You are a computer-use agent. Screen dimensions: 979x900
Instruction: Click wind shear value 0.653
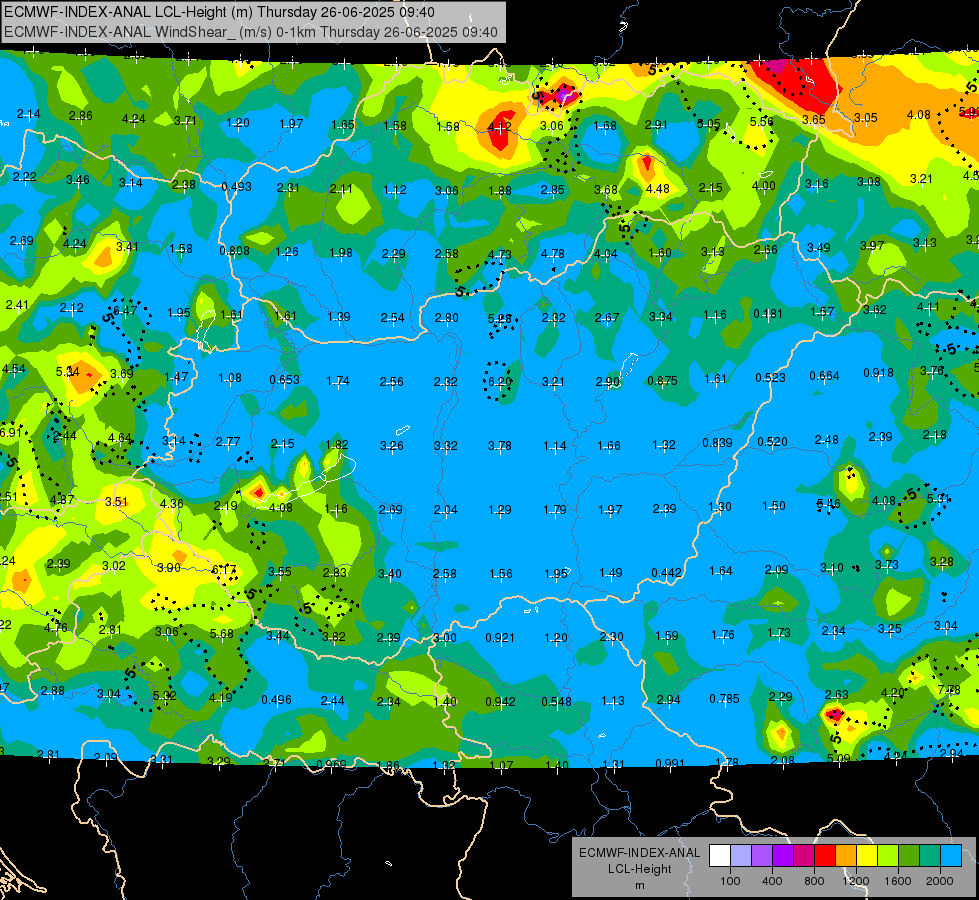(x=285, y=379)
